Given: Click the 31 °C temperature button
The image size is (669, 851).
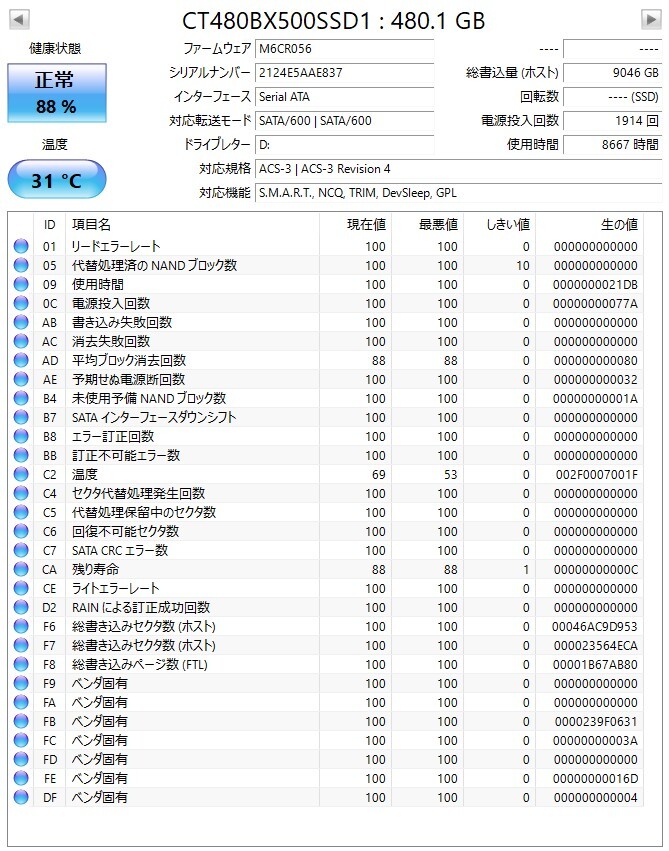Looking at the screenshot, I should (x=57, y=180).
